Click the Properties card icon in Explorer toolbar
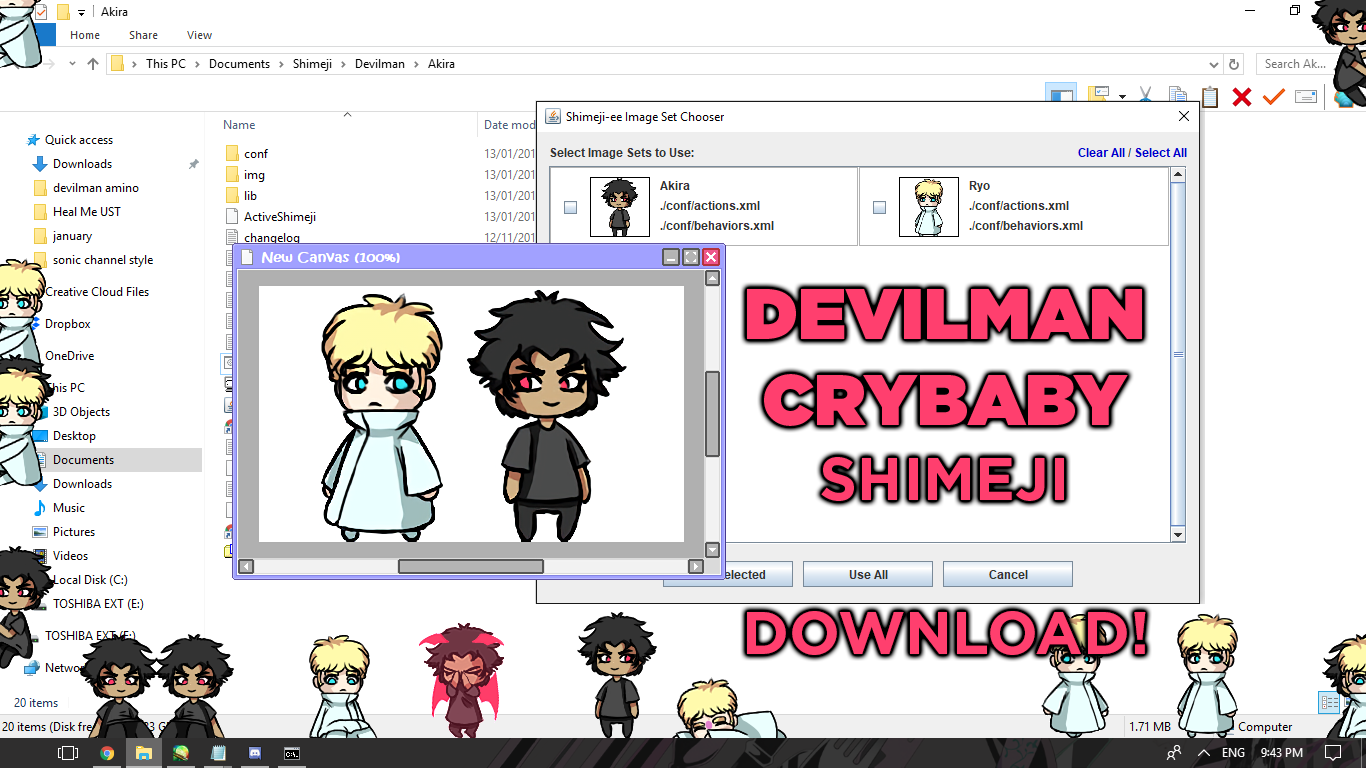 click(1306, 97)
